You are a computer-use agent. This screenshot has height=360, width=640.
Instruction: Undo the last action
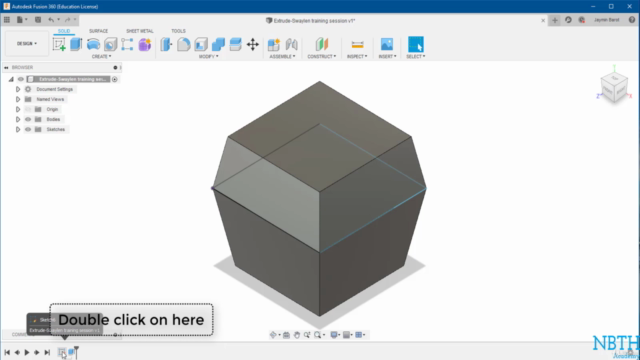(x=51, y=20)
